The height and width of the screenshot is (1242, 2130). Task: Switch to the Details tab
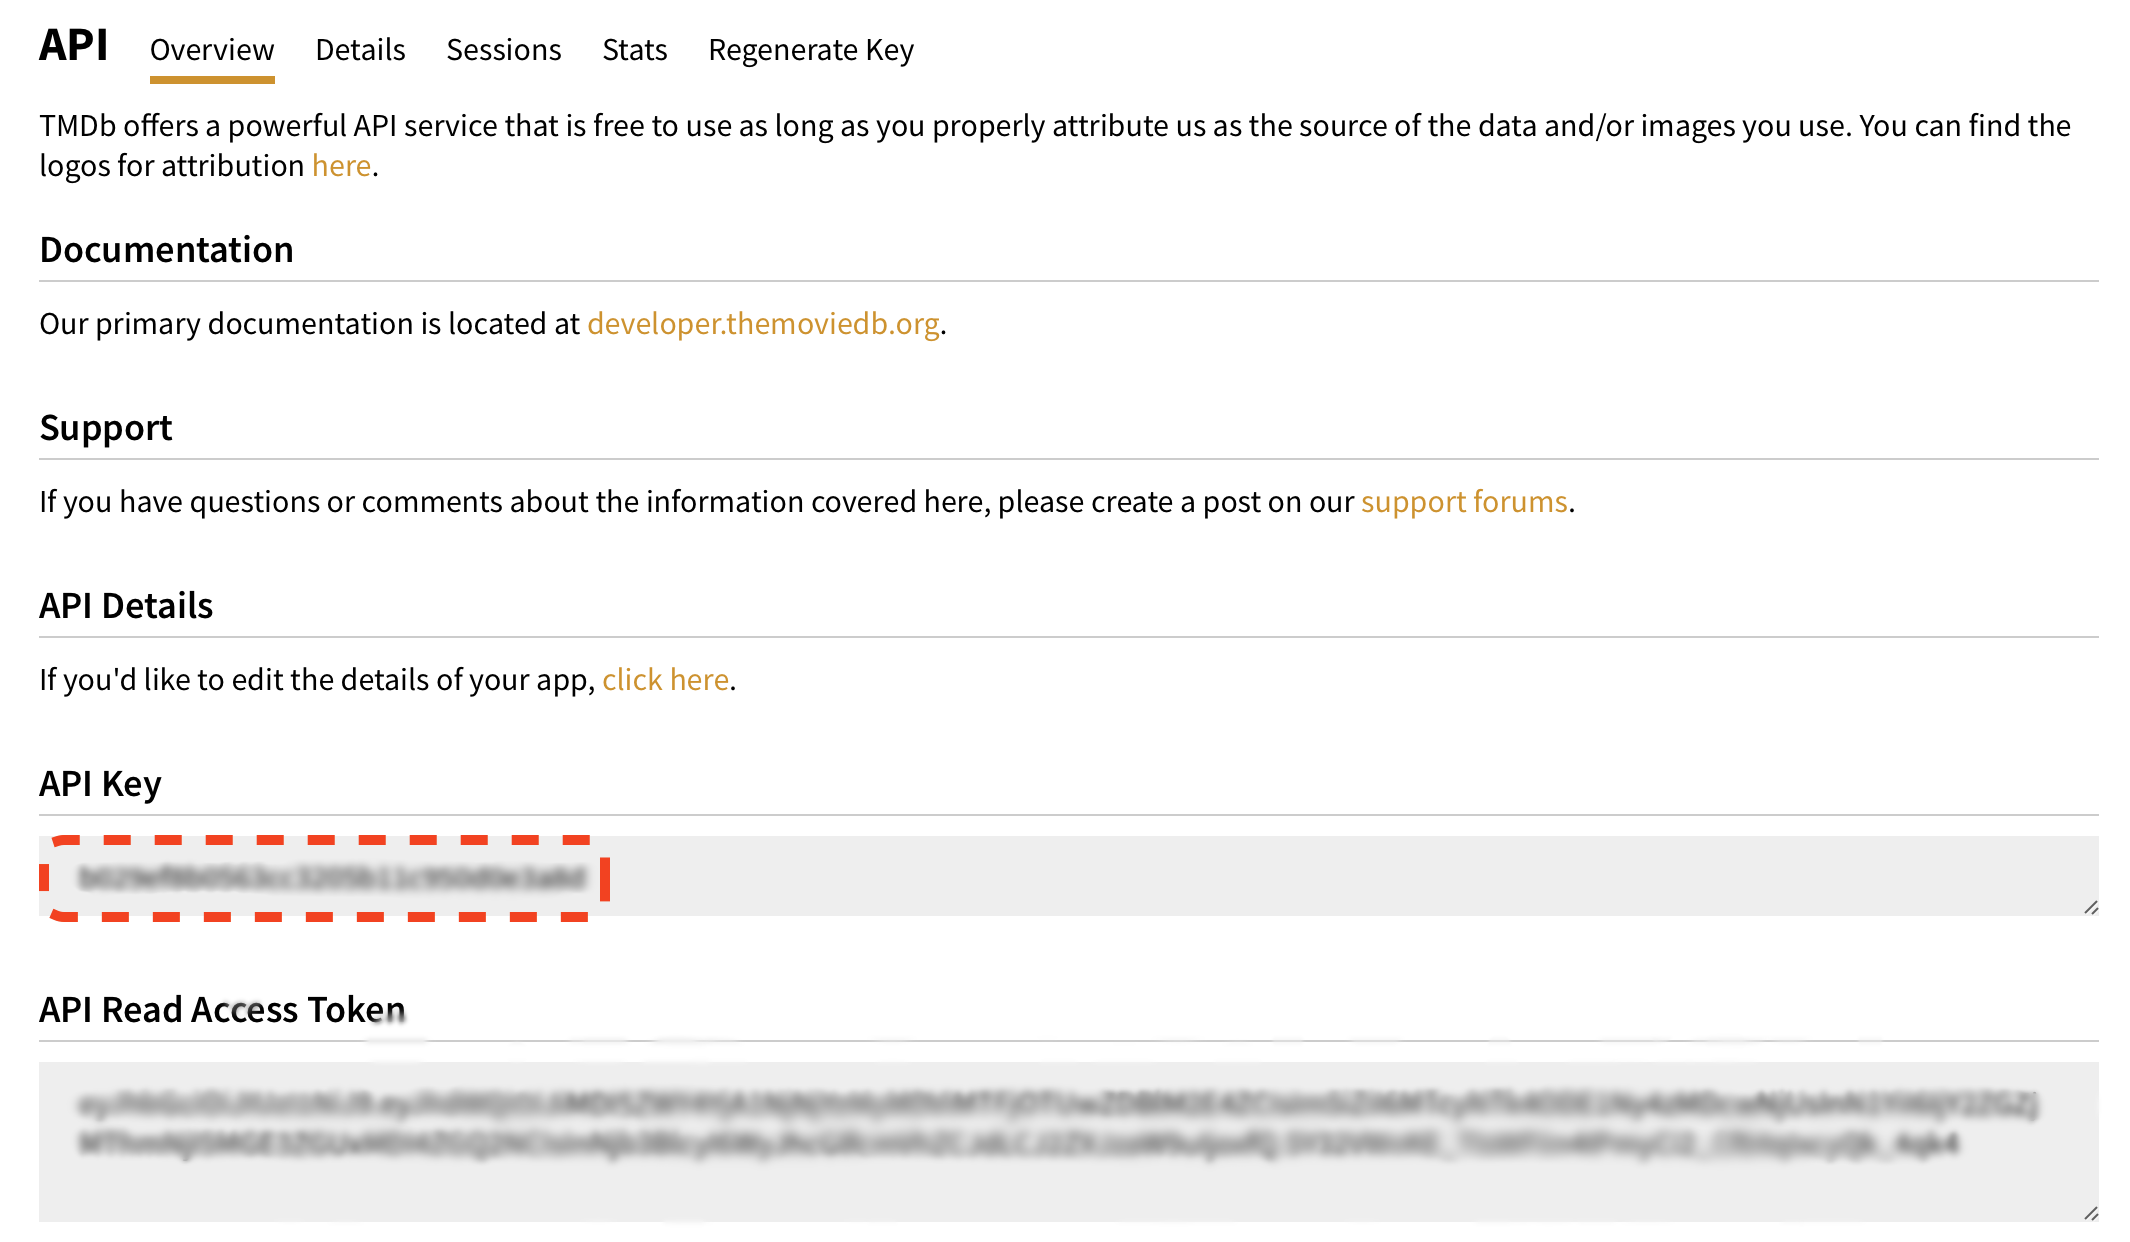tap(359, 49)
